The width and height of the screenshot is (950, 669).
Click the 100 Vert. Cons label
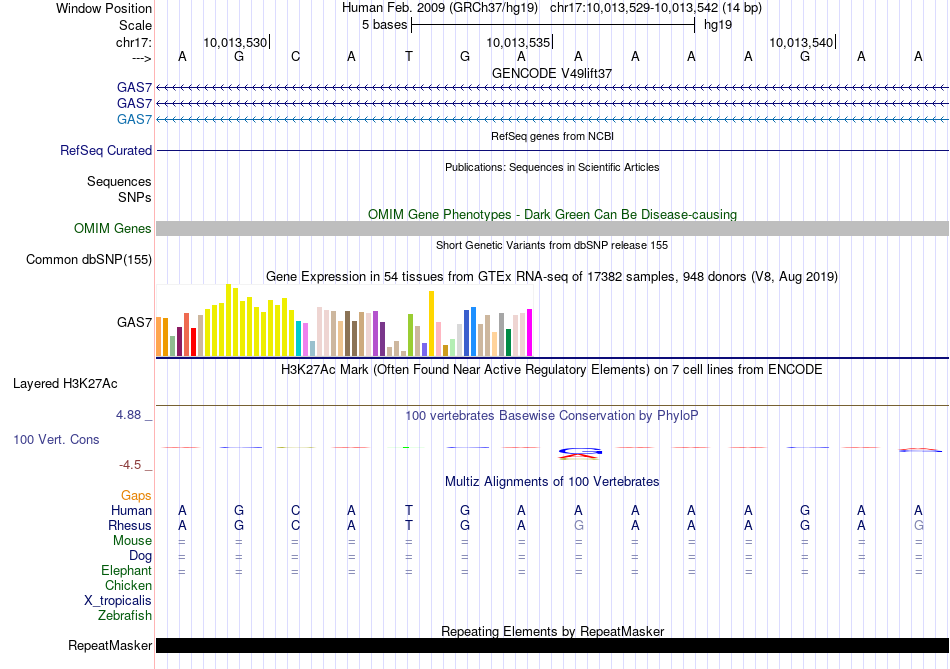click(56, 439)
